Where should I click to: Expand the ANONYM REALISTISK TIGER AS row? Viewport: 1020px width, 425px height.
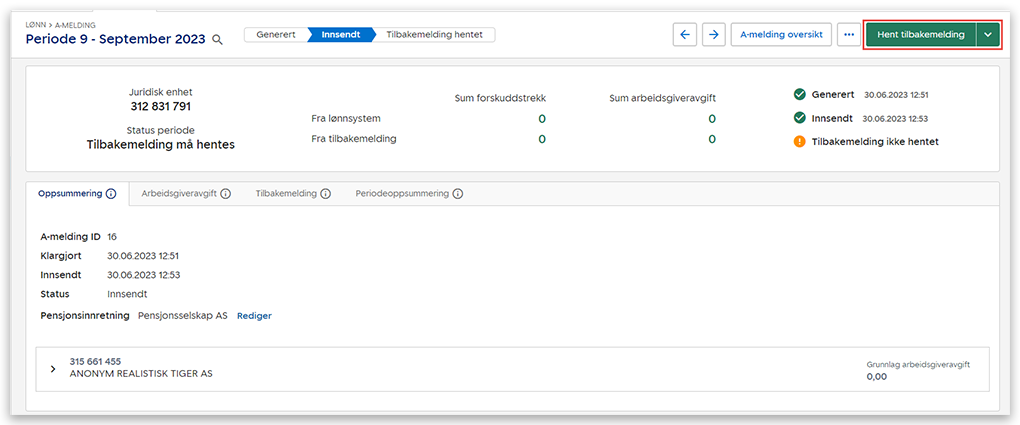[x=53, y=368]
